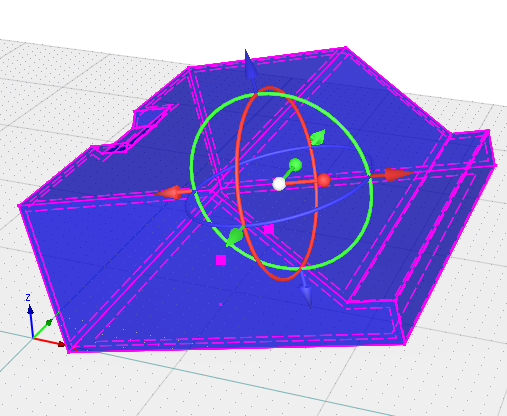Select the larger magenta square marker

269,229
